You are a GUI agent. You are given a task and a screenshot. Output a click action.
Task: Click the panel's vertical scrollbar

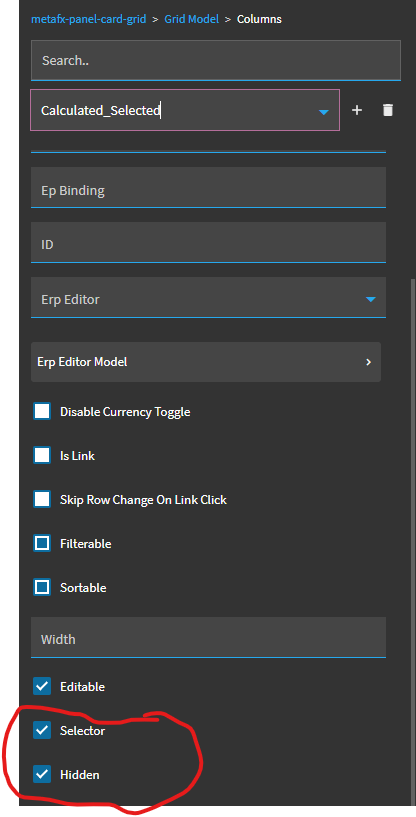tap(413, 541)
